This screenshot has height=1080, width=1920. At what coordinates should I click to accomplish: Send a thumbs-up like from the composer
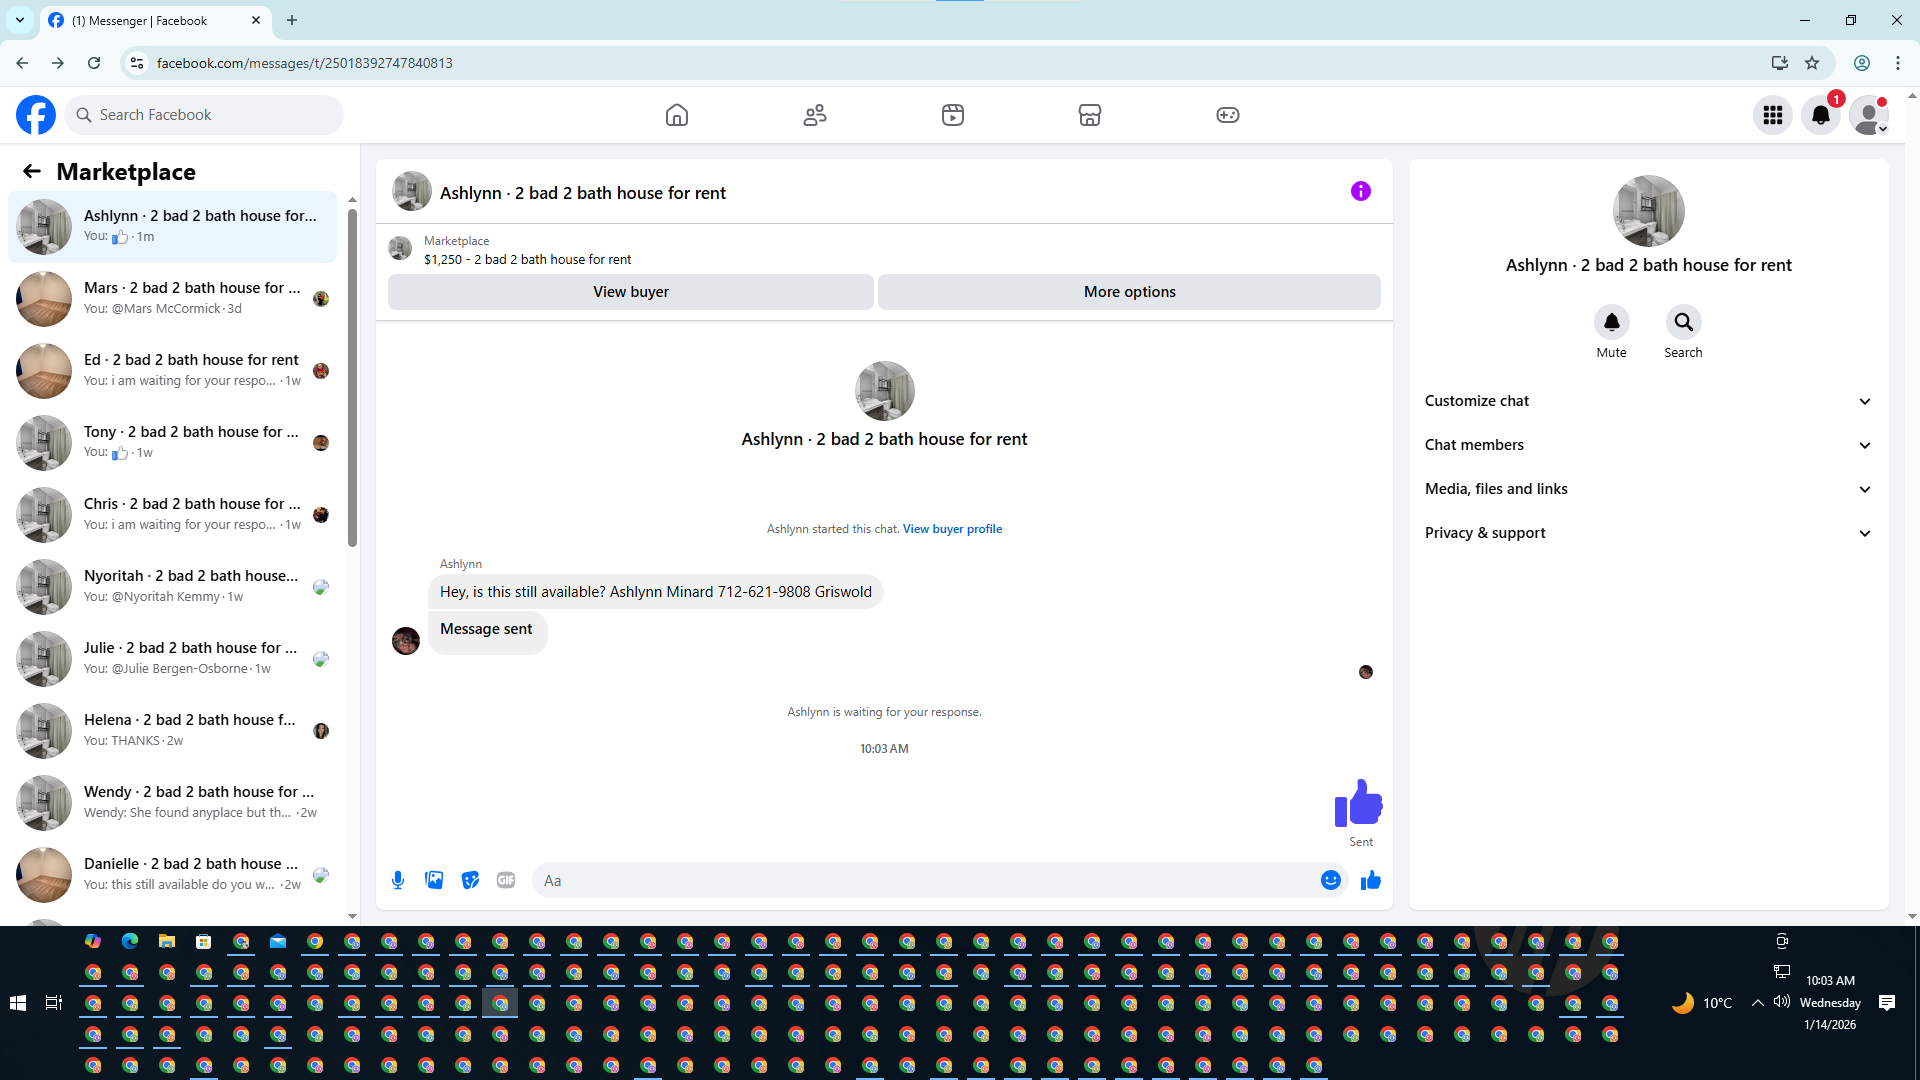coord(1370,880)
